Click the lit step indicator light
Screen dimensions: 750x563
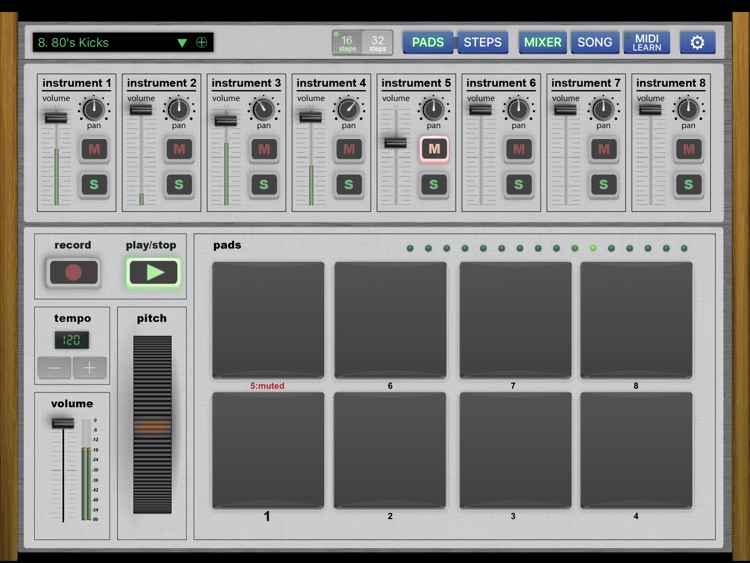[x=593, y=248]
